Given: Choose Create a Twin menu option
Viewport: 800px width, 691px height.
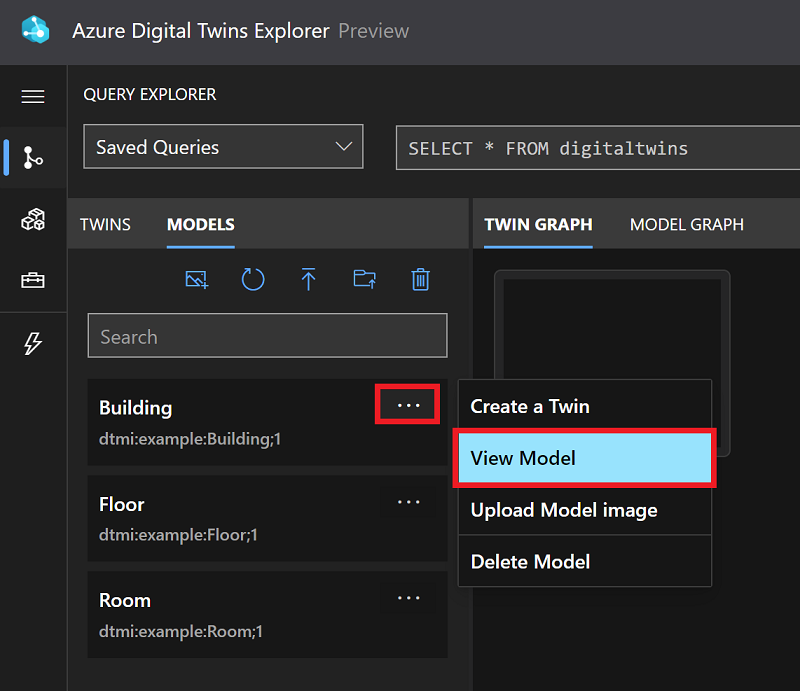Looking at the screenshot, I should click(530, 406).
